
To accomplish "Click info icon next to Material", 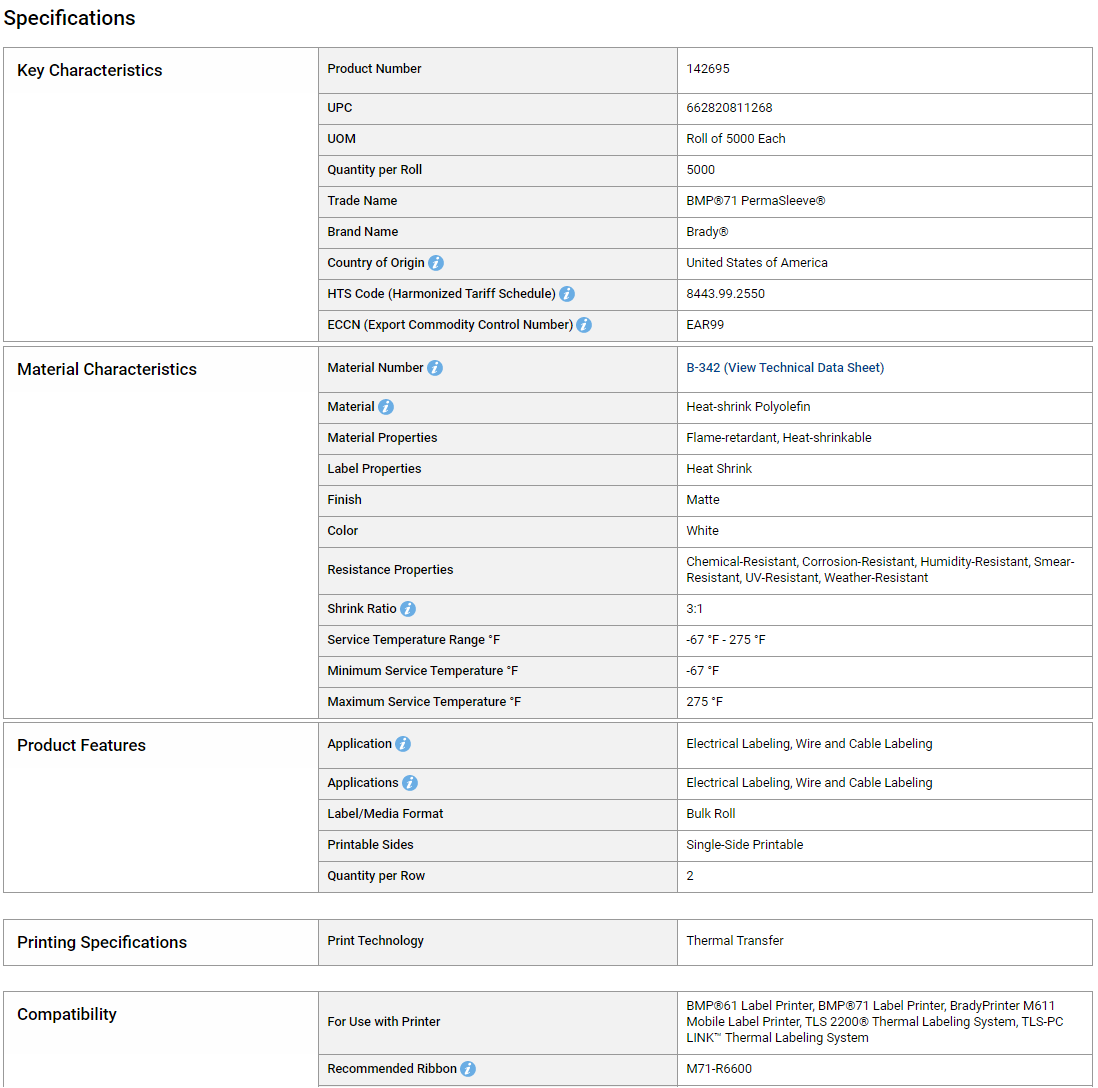I will 386,407.
